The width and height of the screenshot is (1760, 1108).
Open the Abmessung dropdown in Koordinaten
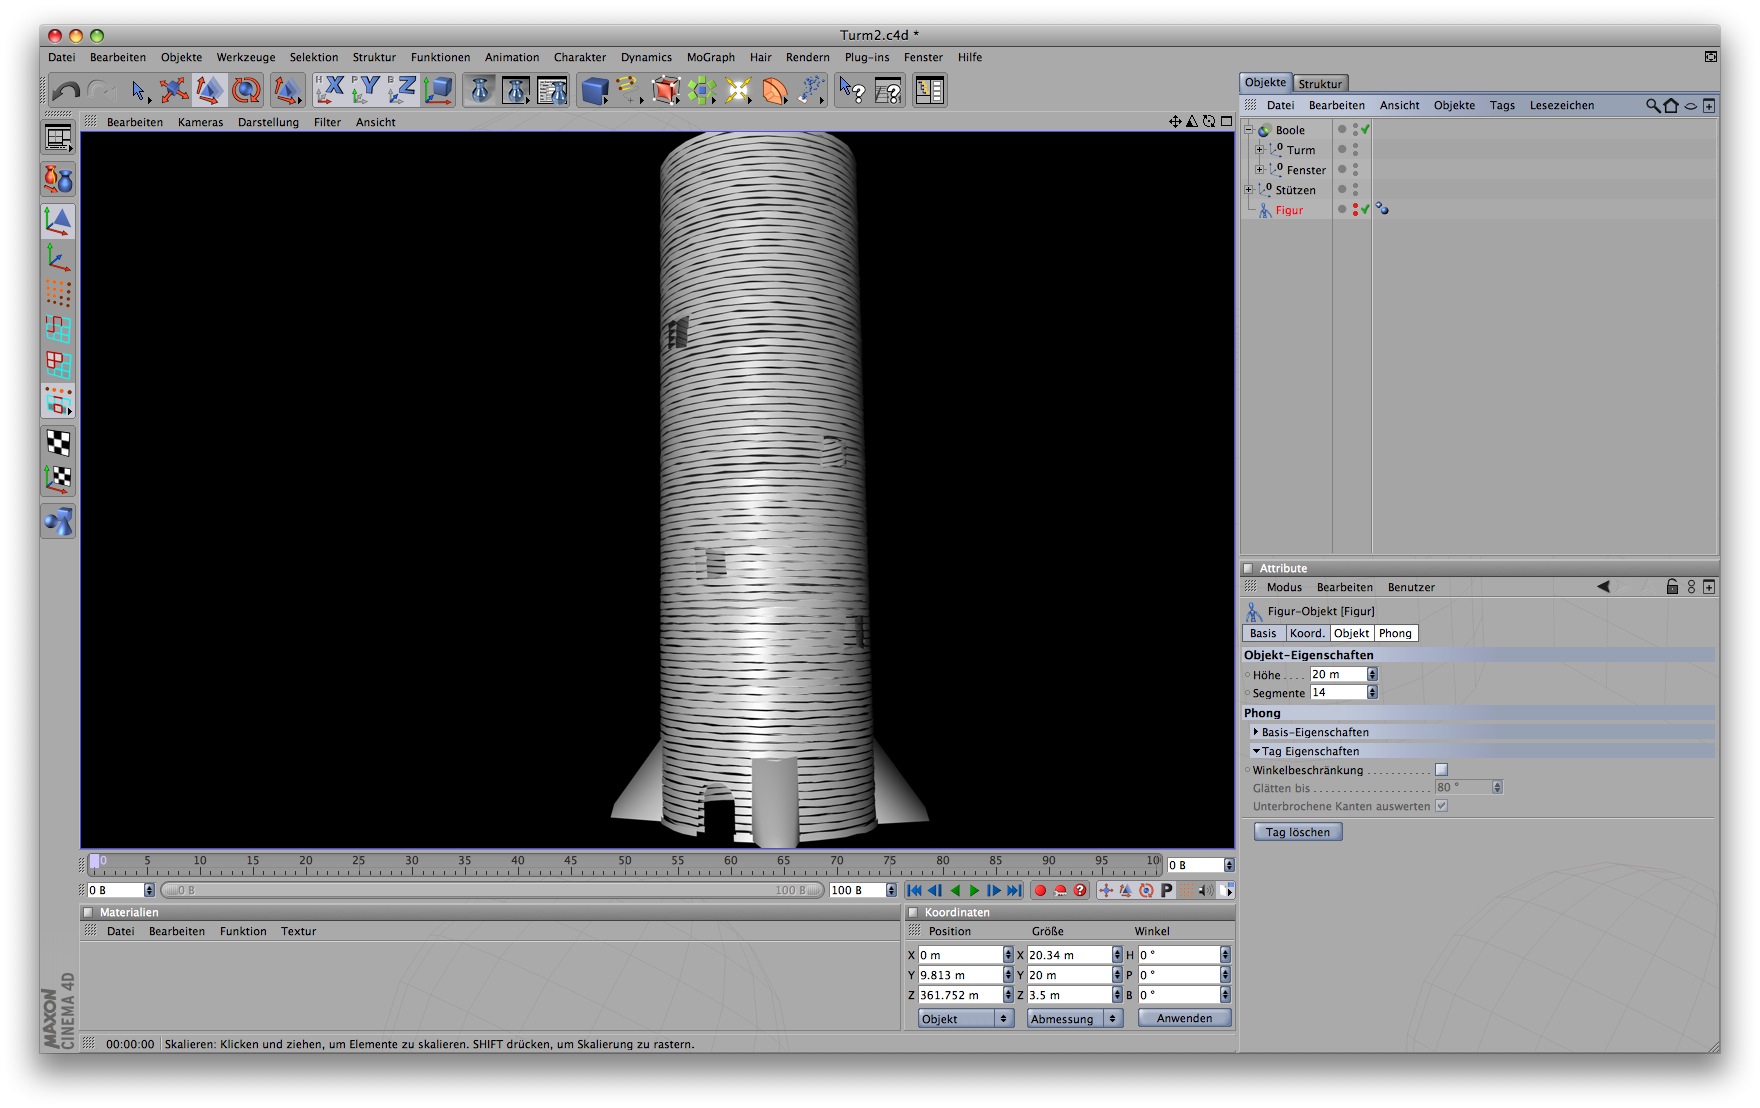click(1074, 1019)
